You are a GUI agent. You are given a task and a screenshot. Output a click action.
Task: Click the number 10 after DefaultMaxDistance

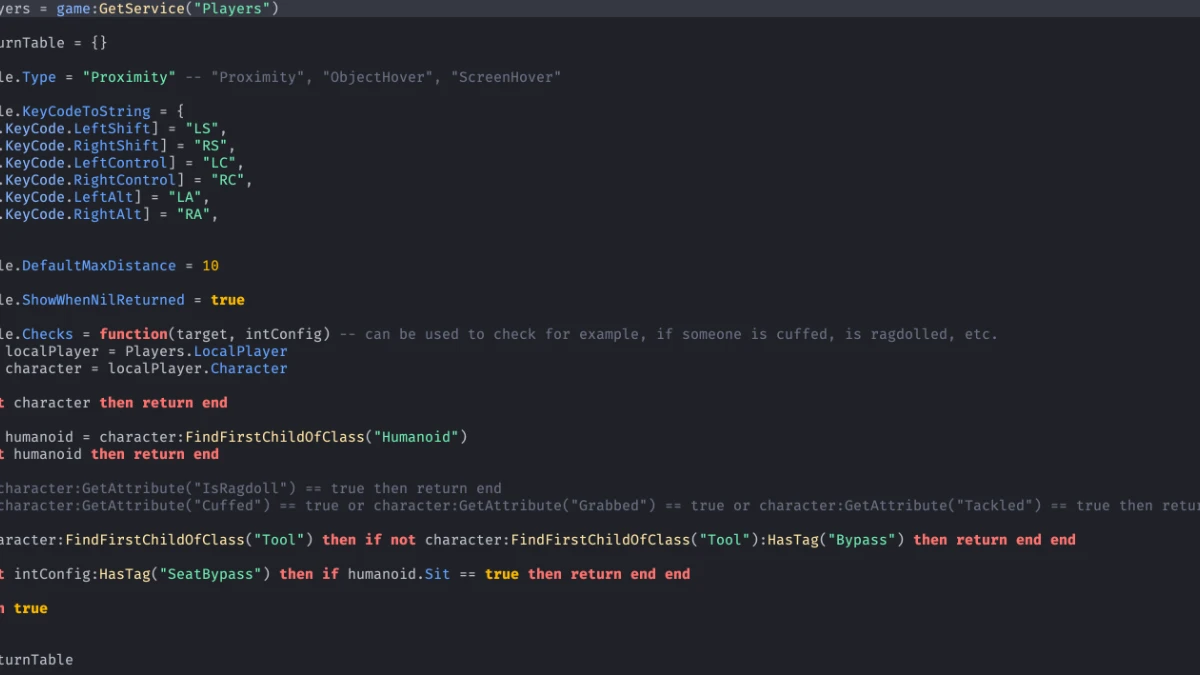point(210,266)
